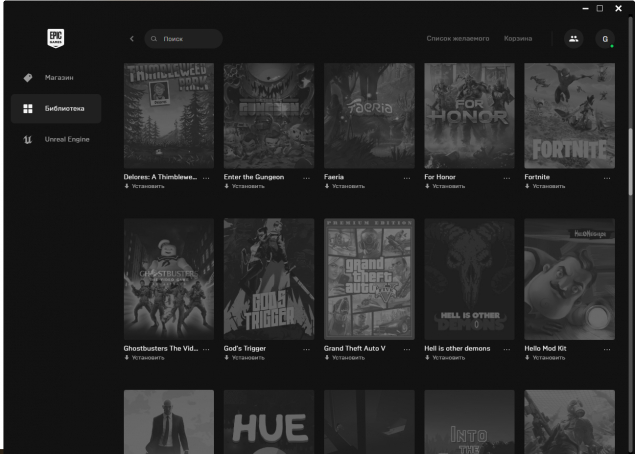Click the Поиск search field
The height and width of the screenshot is (454, 635).
click(x=183, y=39)
